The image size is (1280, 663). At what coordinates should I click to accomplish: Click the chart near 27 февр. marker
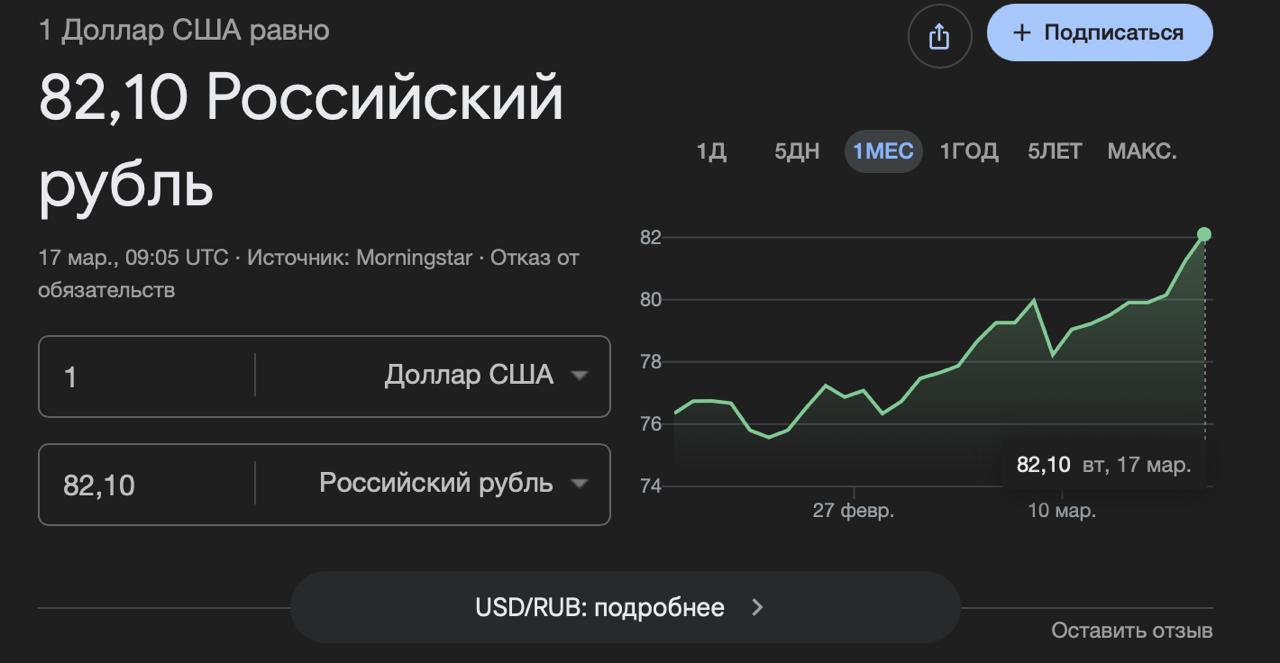point(853,393)
